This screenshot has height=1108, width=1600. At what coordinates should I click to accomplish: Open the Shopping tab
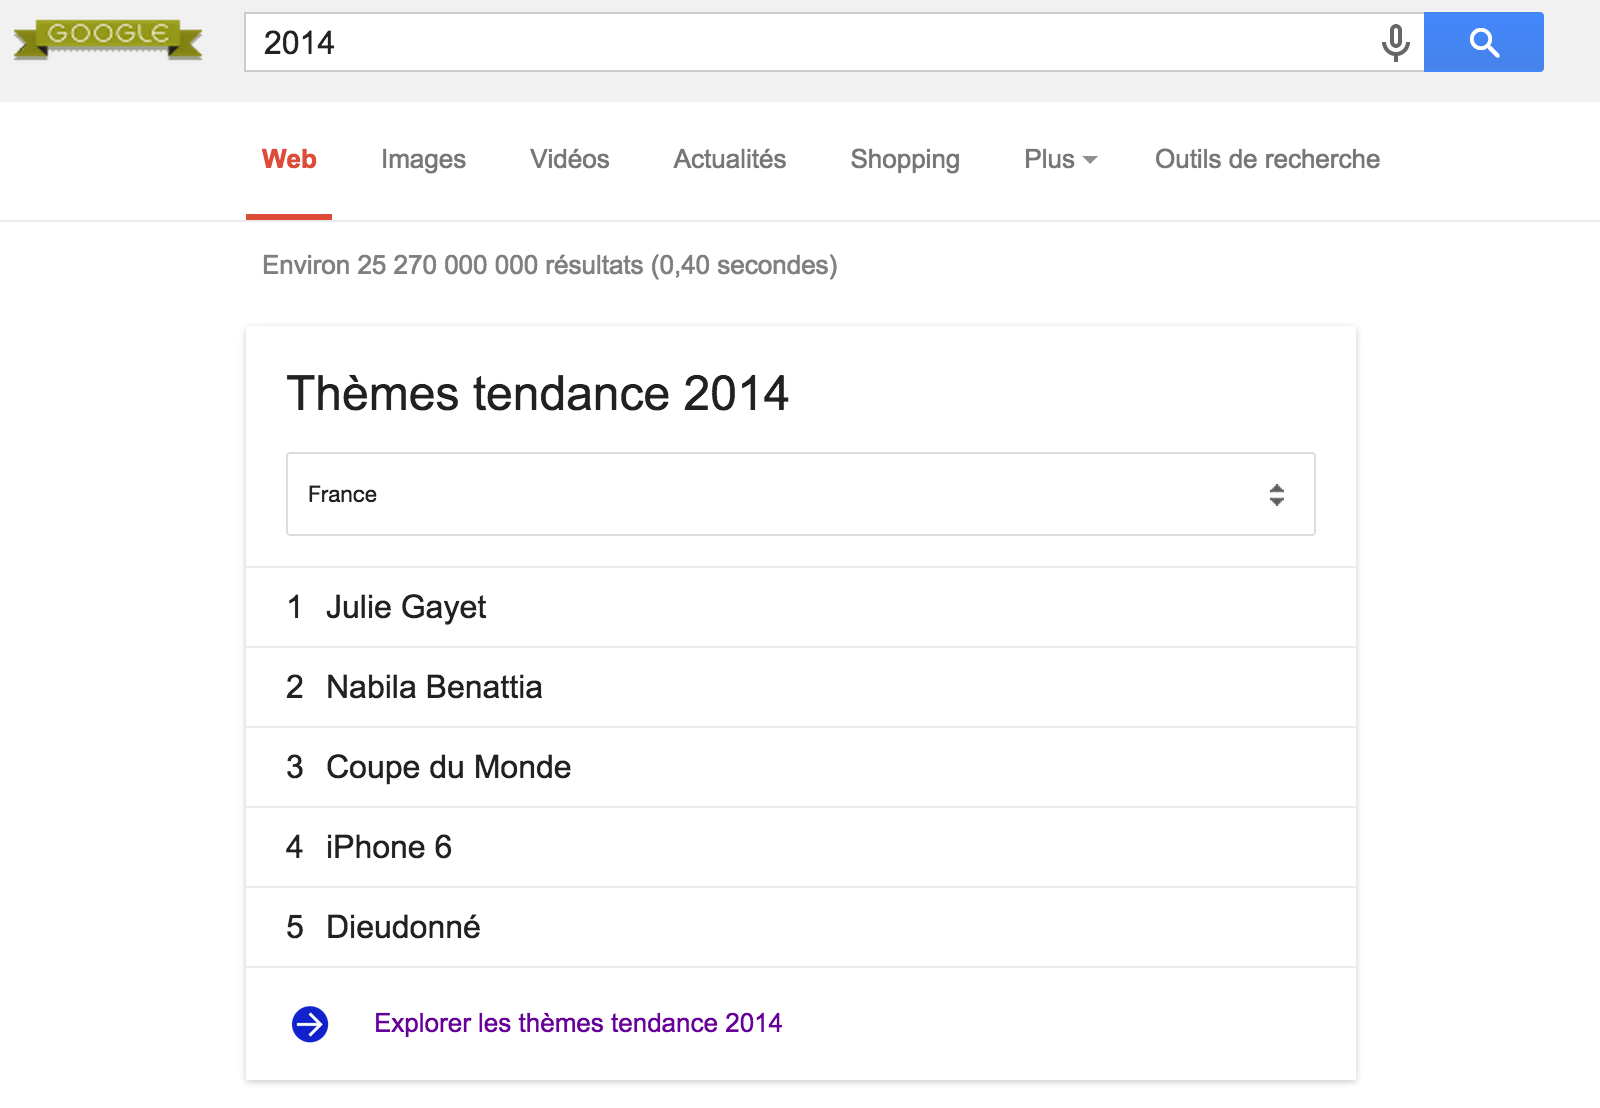pos(905,160)
